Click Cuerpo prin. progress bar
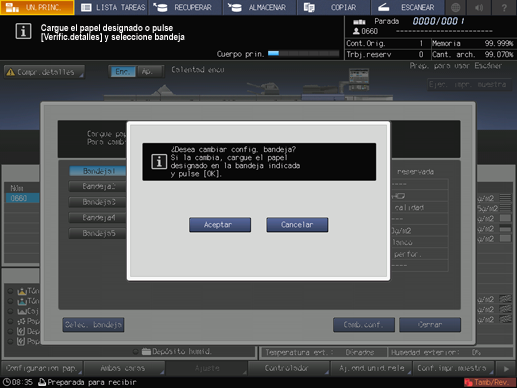The width and height of the screenshot is (517, 388). pos(303,53)
